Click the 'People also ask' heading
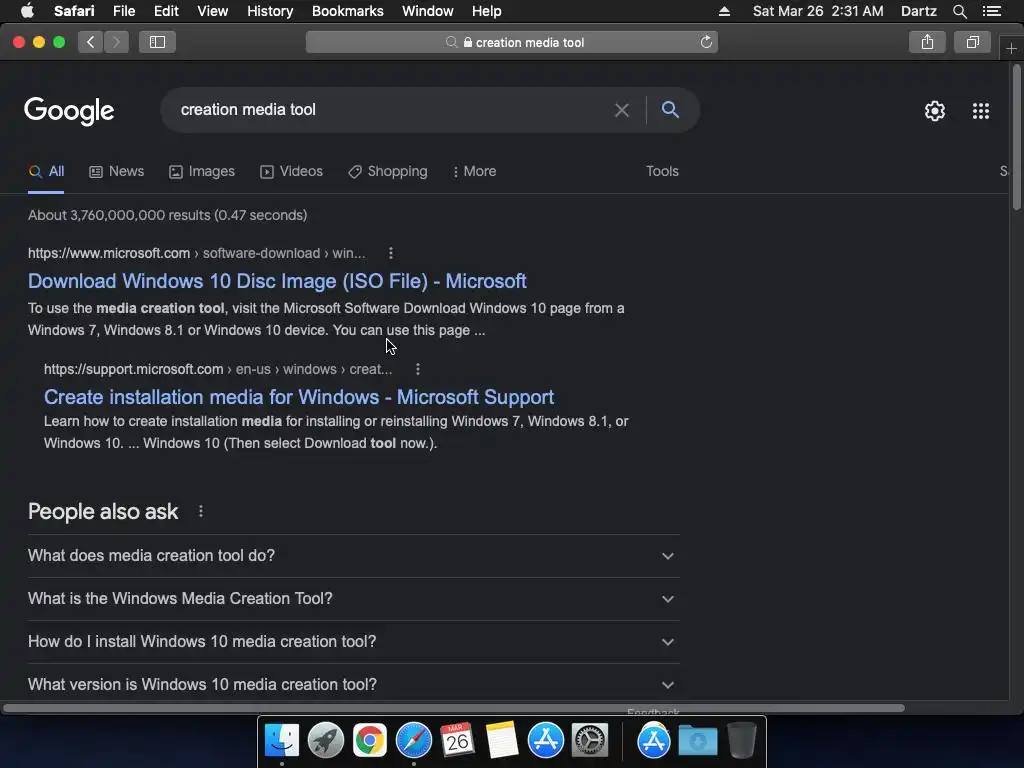1024x768 pixels. pyautogui.click(x=103, y=512)
